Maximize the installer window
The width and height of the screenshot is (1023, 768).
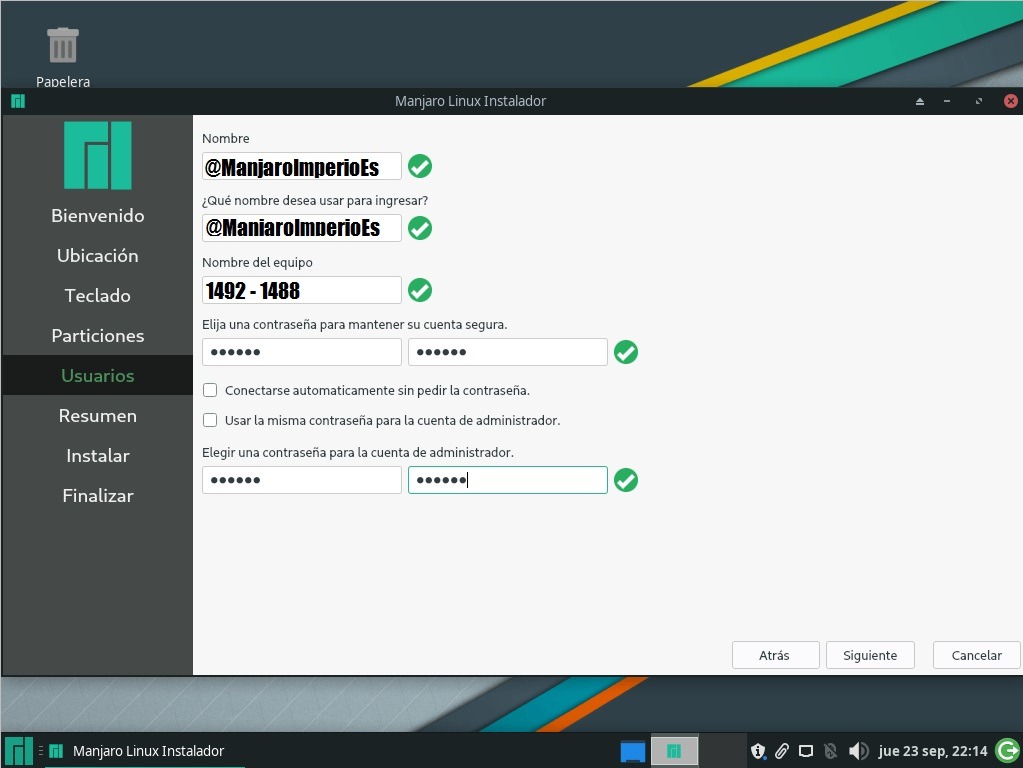coord(979,101)
